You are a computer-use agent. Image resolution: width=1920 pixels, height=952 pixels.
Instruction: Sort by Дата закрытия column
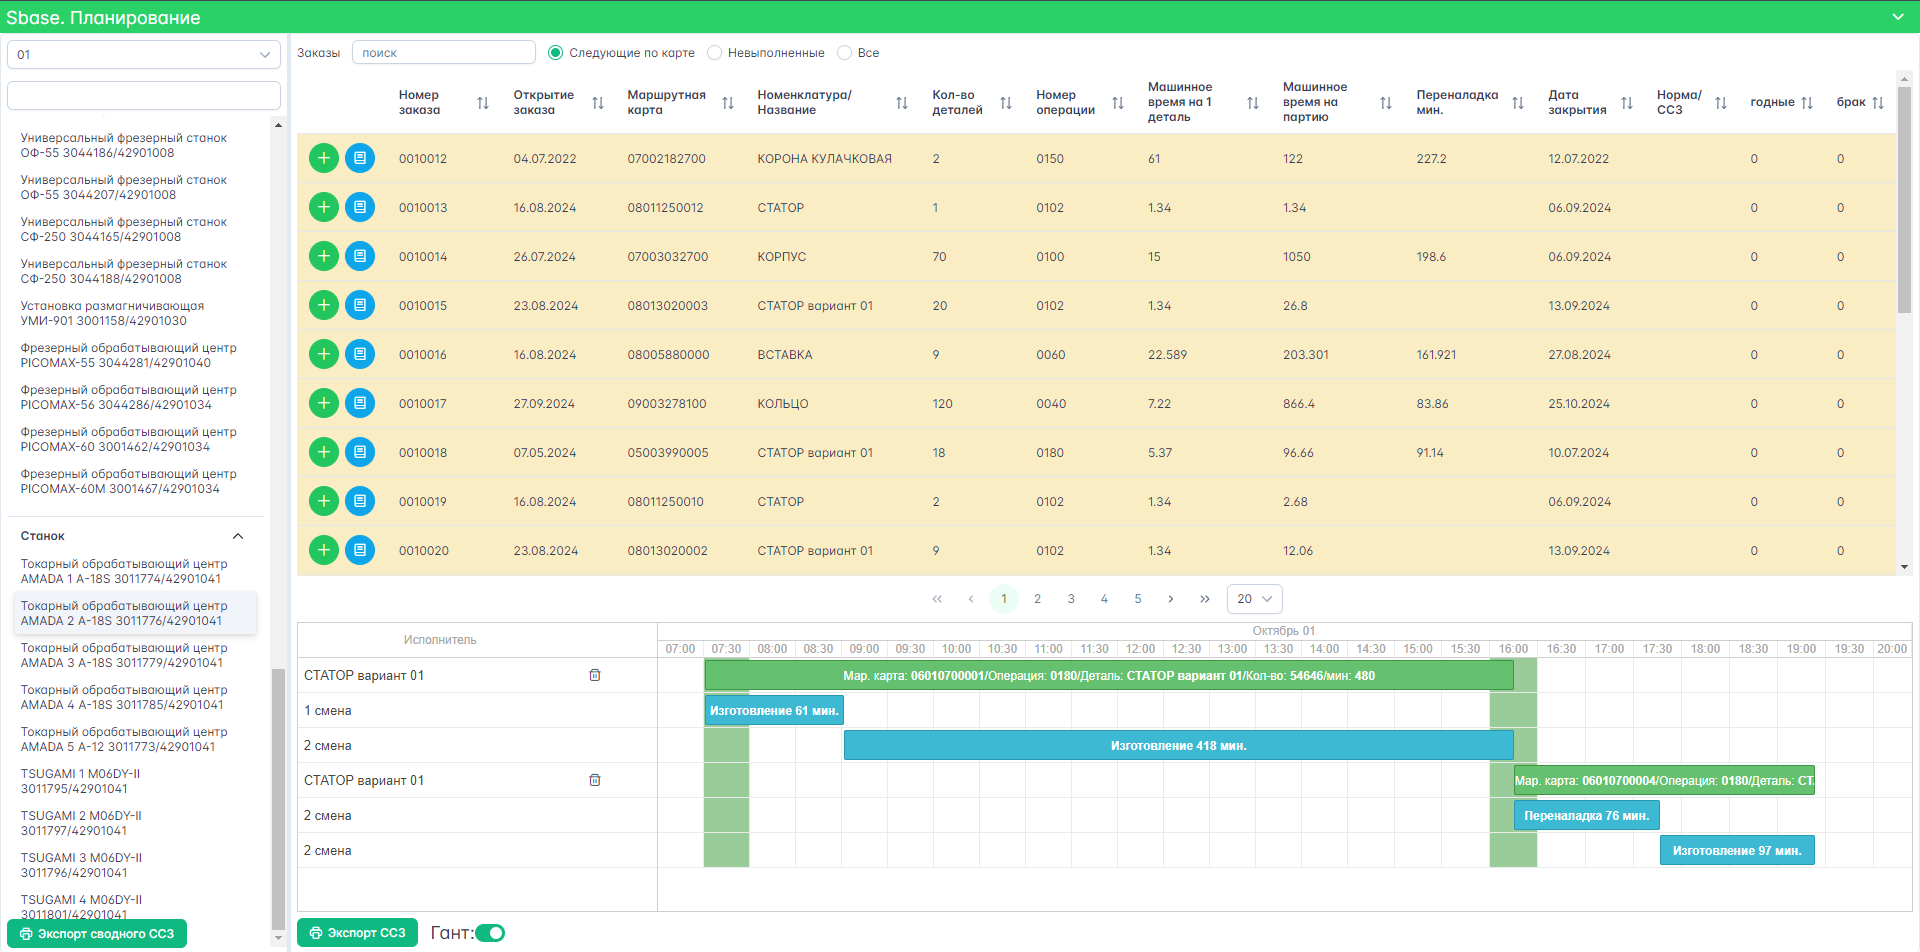pos(1627,103)
